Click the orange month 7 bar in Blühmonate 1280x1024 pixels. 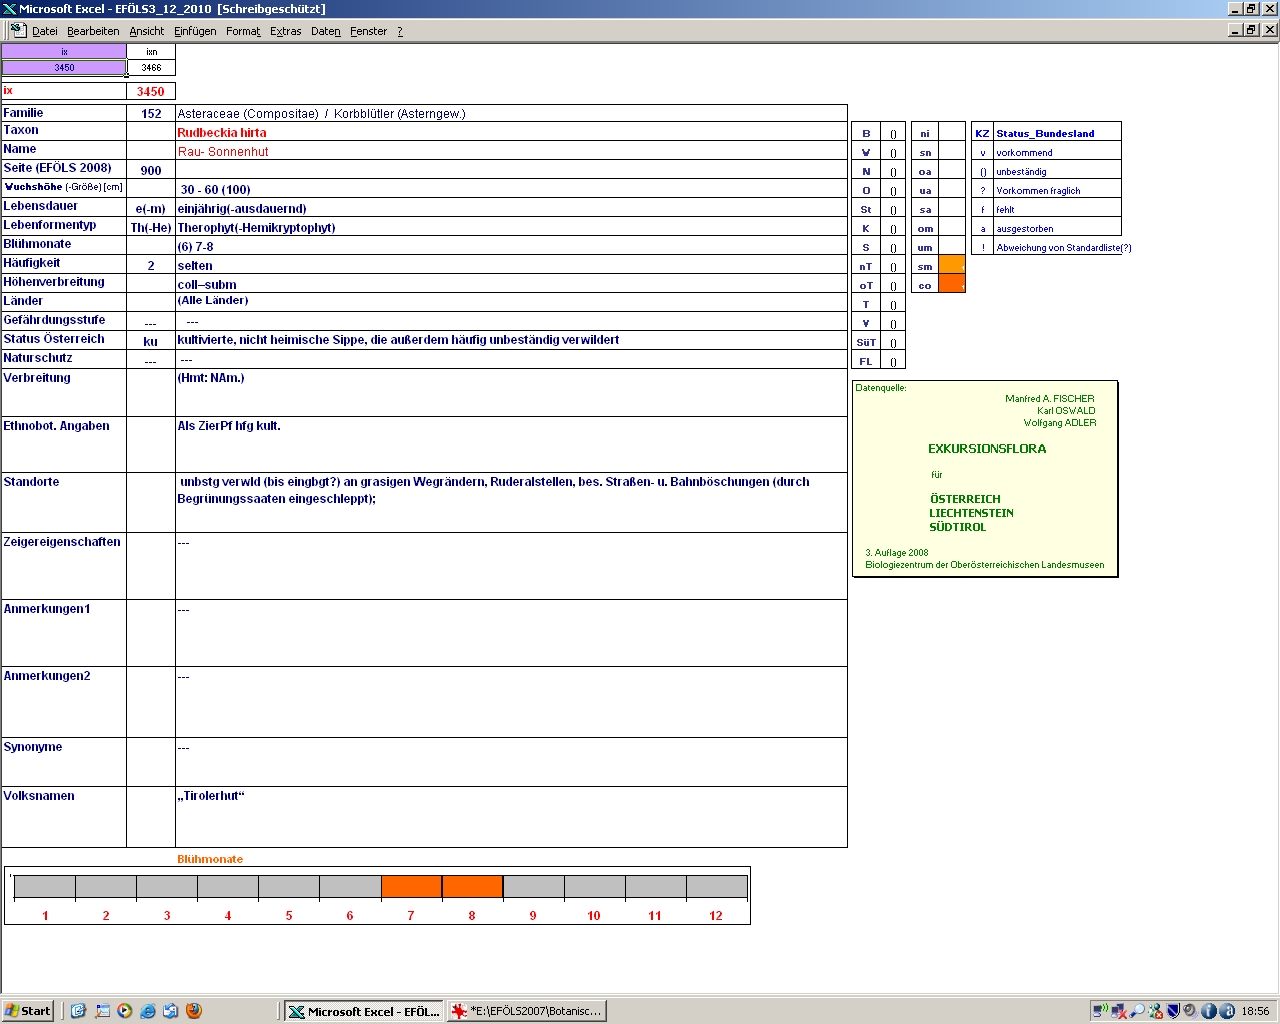[x=411, y=887]
